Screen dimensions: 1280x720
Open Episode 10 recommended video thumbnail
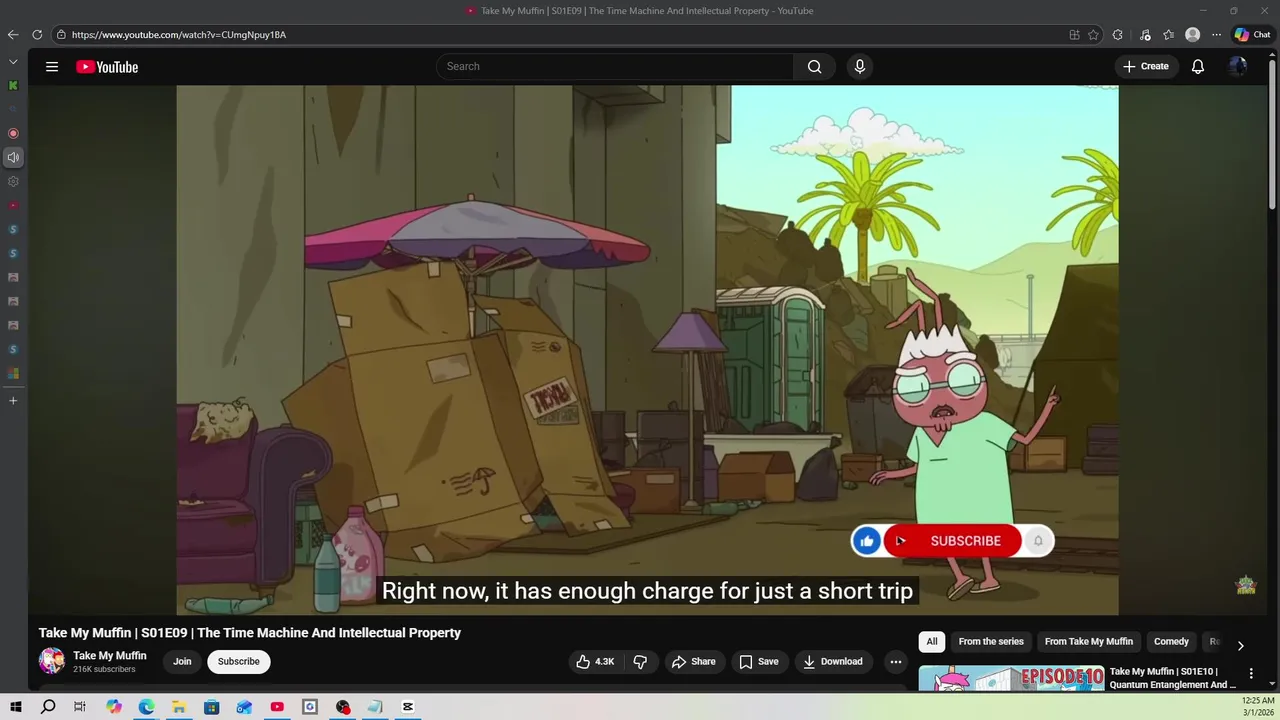coord(1011,679)
